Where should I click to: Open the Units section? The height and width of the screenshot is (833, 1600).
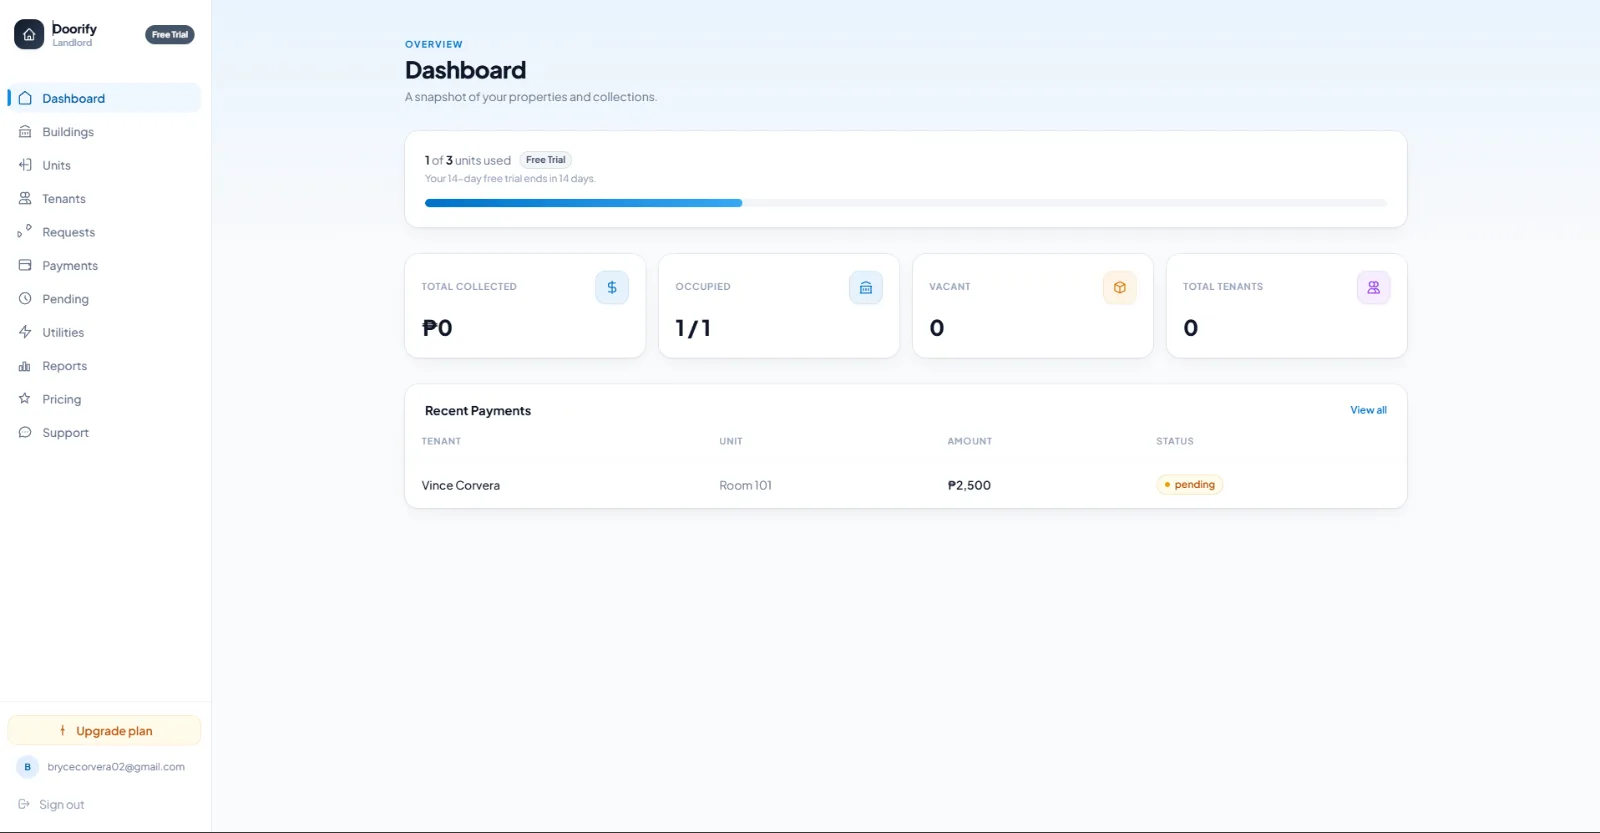(104, 165)
